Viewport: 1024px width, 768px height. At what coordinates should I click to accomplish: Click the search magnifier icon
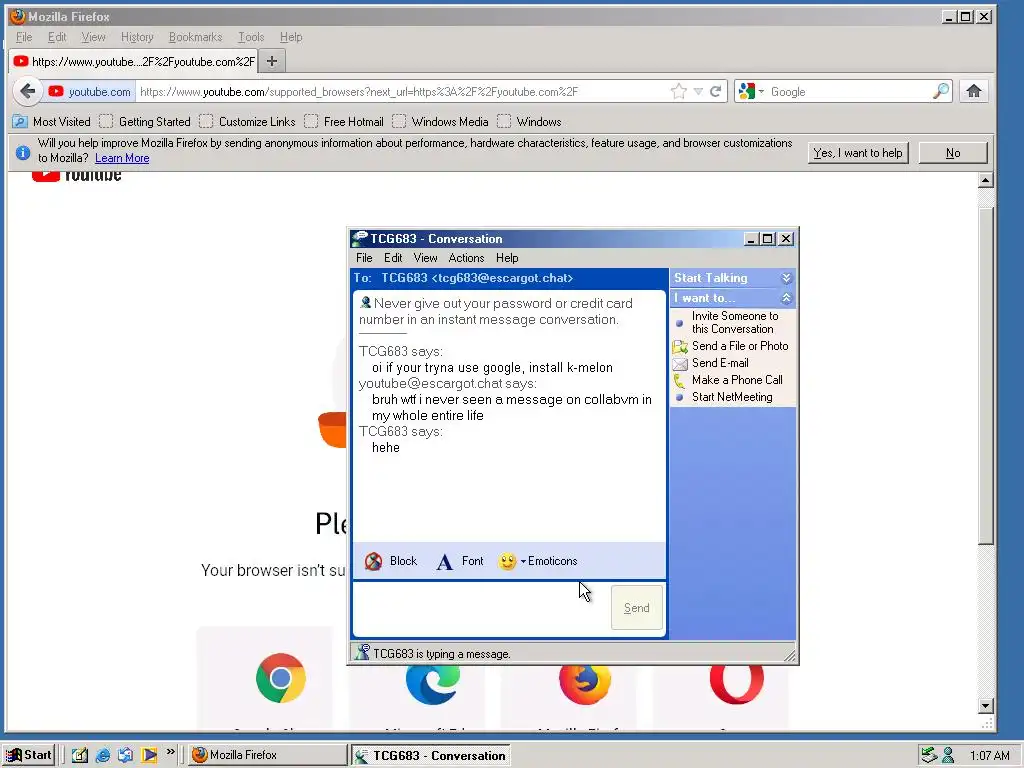click(941, 91)
